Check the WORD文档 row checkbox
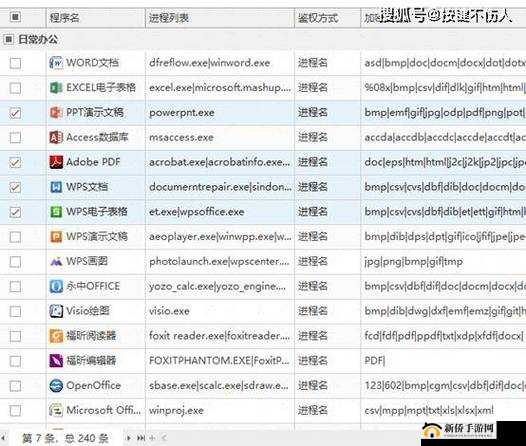The image size is (526, 446). [x=15, y=63]
